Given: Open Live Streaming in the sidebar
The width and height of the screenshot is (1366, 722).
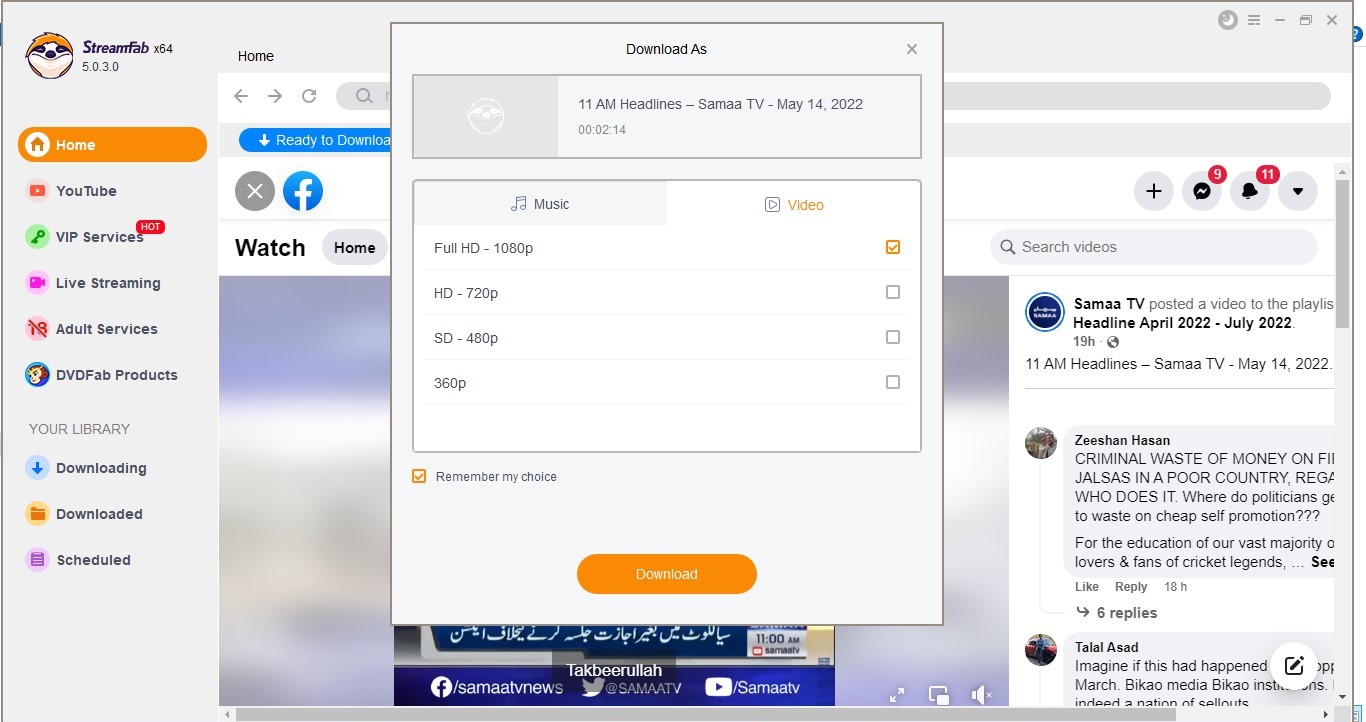Looking at the screenshot, I should tap(94, 283).
